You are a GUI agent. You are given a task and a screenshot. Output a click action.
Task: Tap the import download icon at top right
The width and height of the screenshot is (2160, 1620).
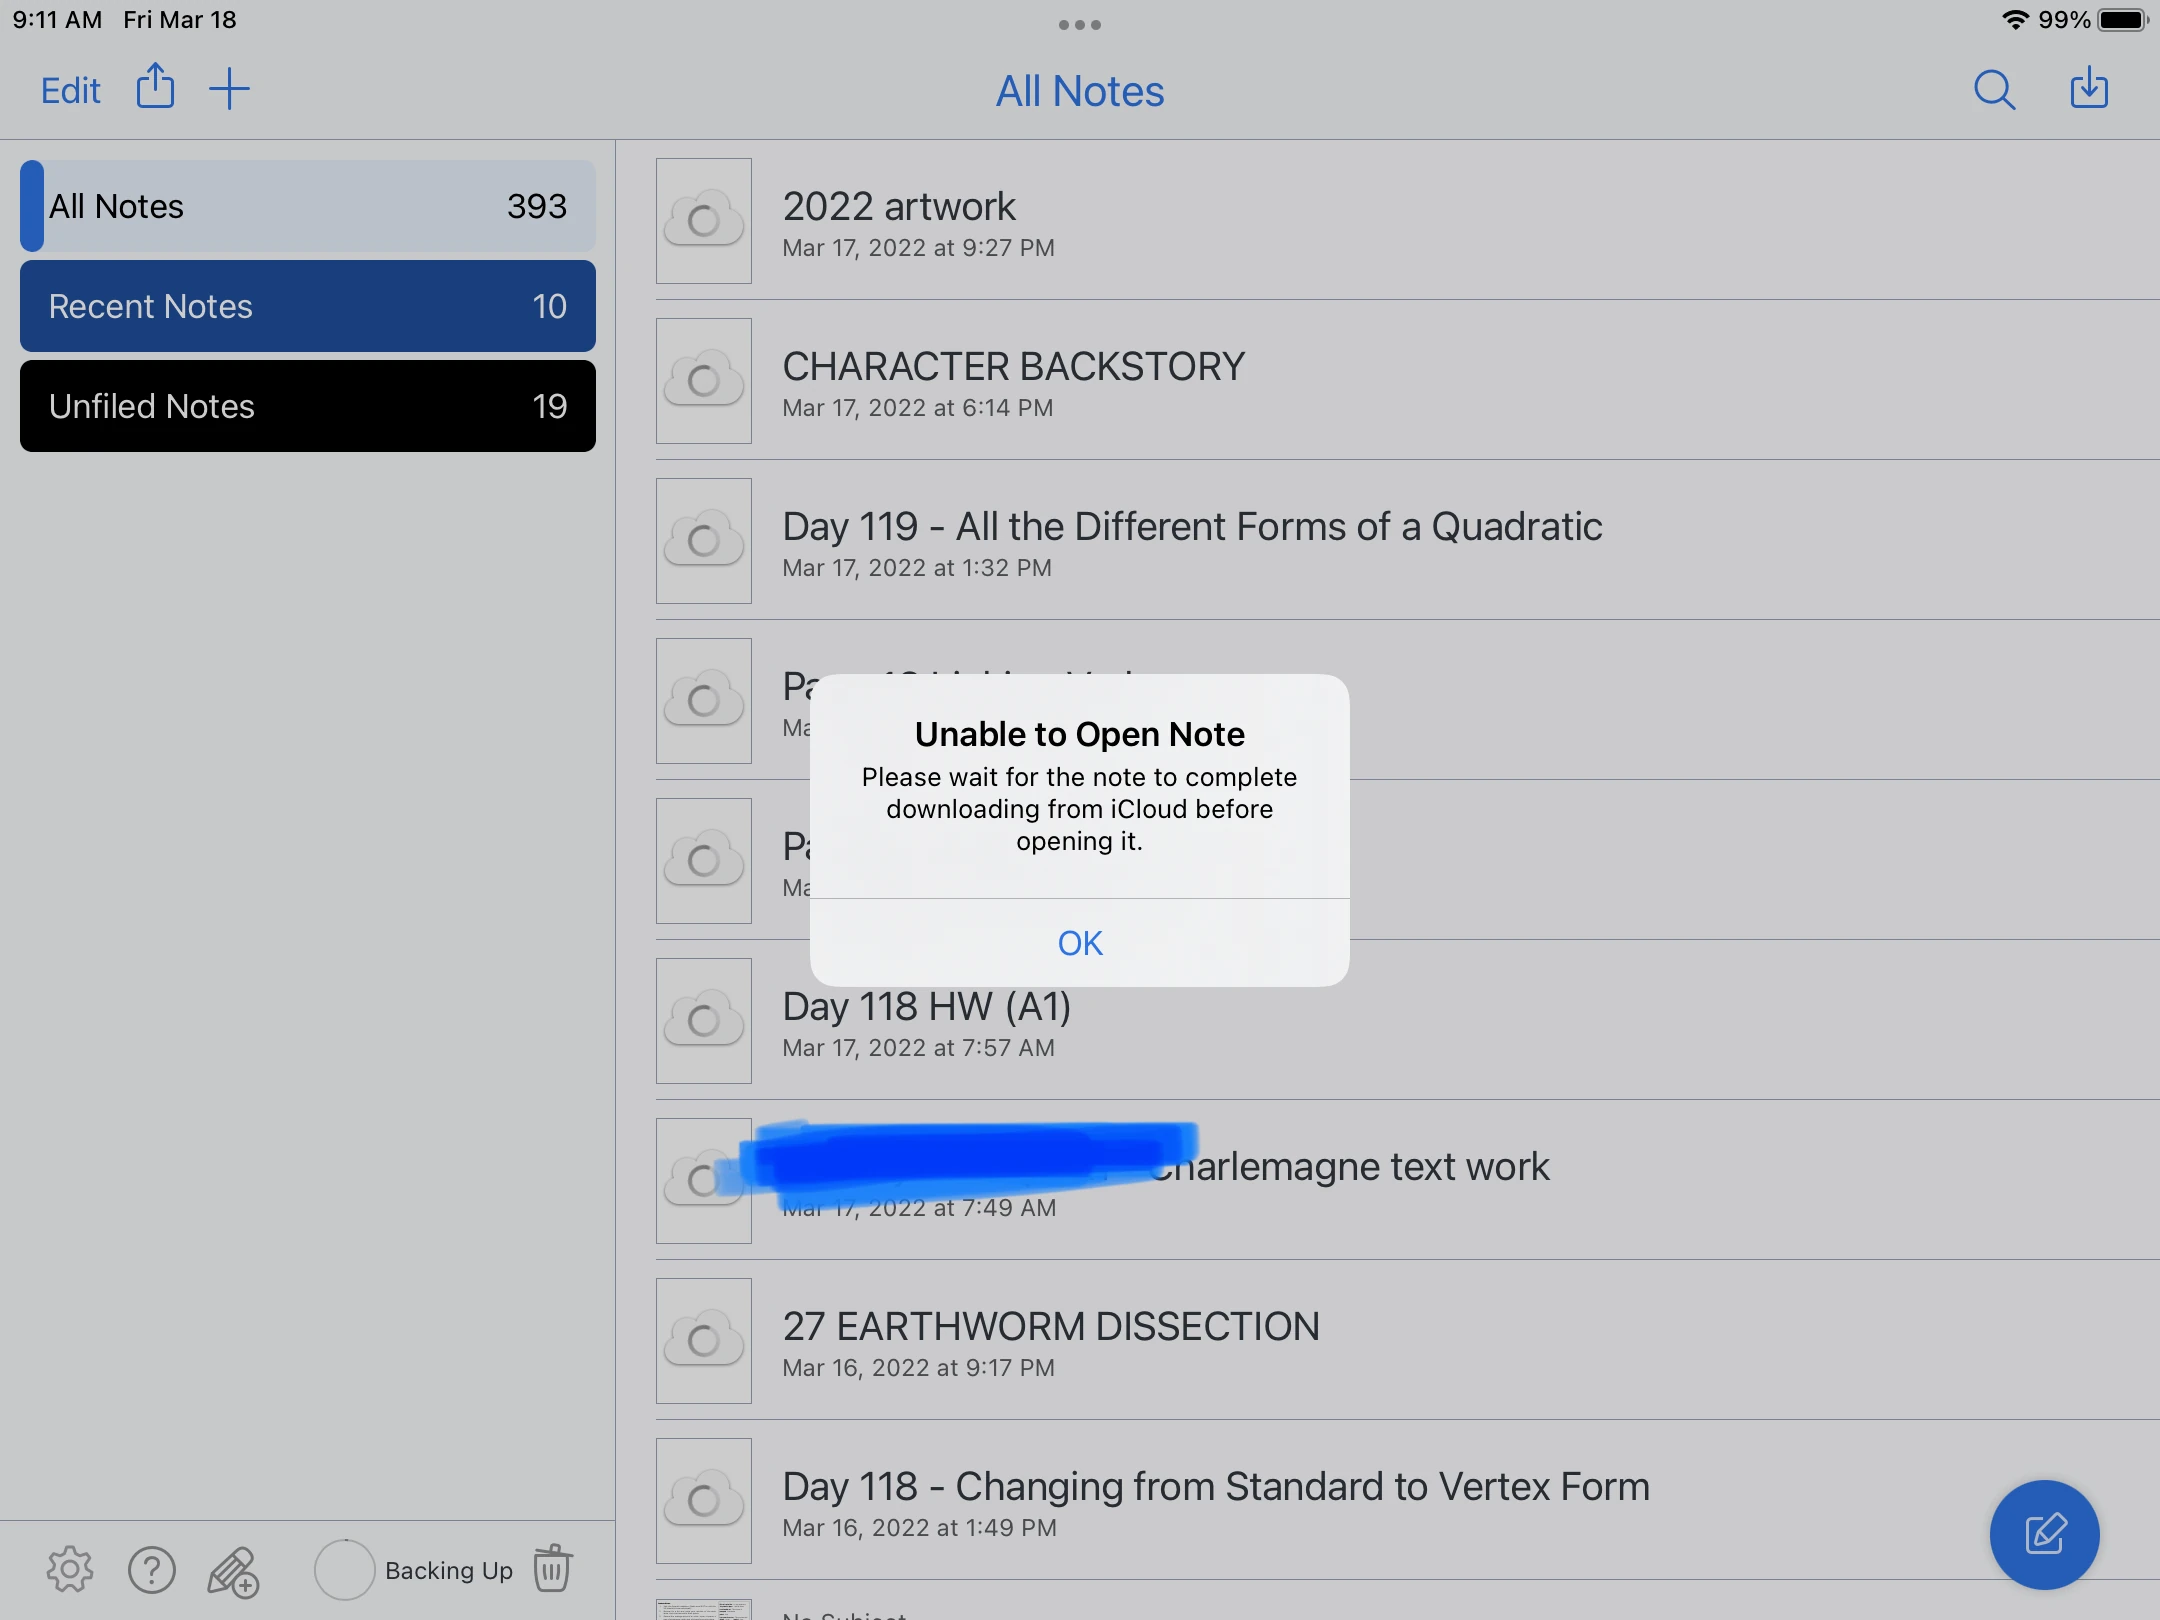click(x=2088, y=89)
